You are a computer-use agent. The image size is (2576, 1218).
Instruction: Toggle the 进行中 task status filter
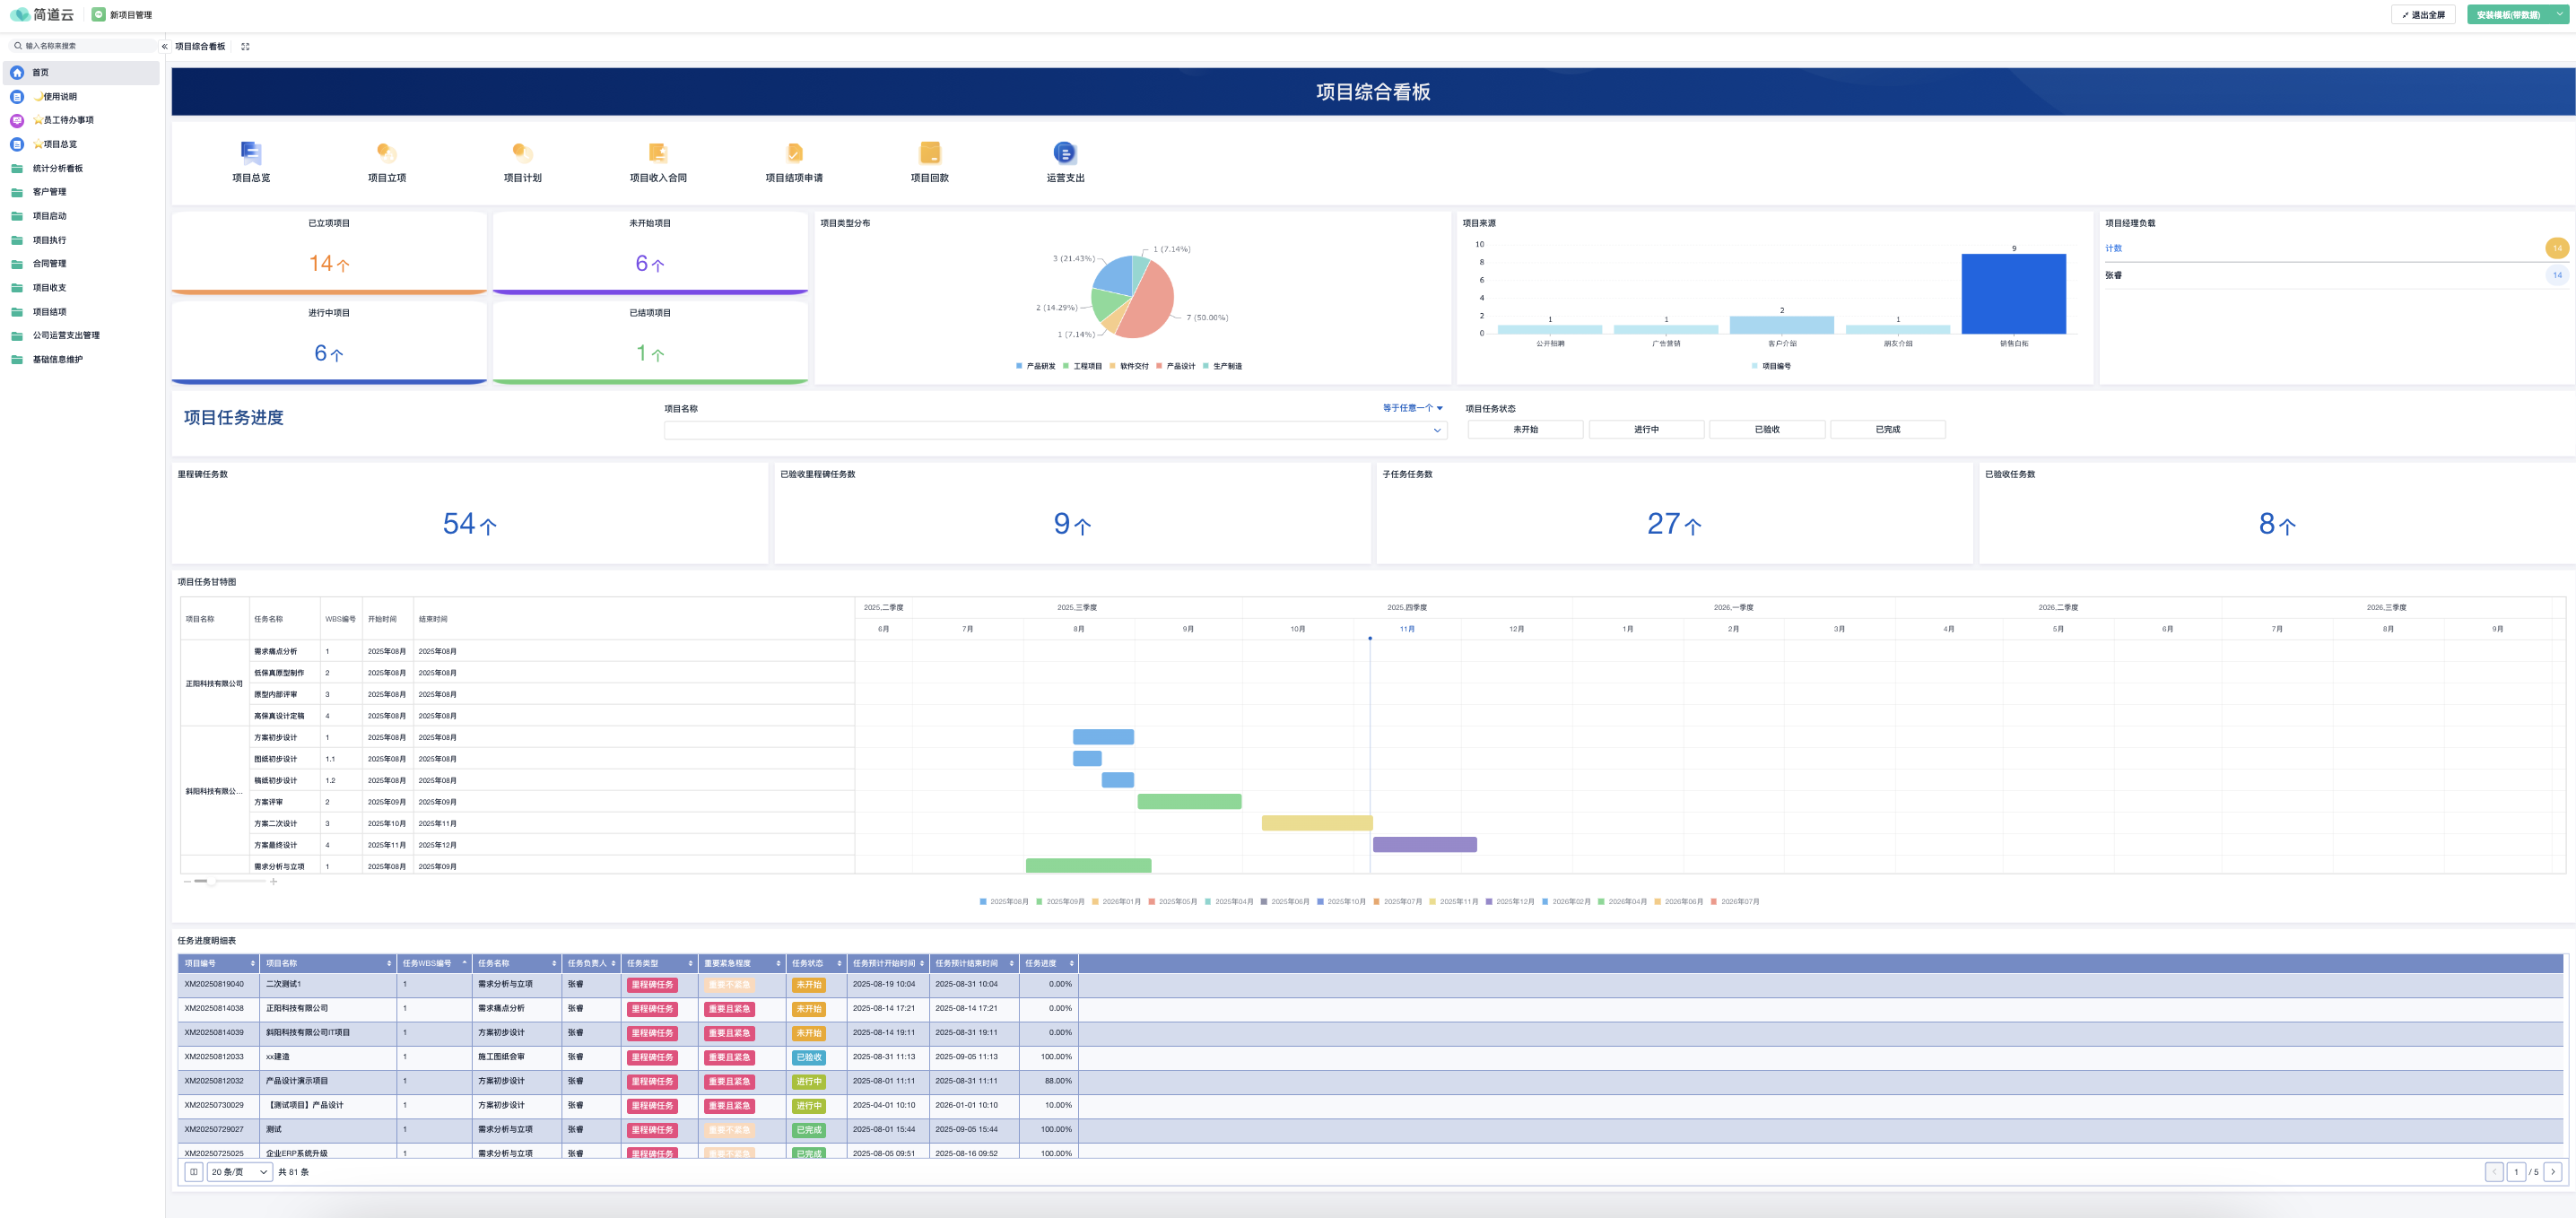click(x=1646, y=429)
